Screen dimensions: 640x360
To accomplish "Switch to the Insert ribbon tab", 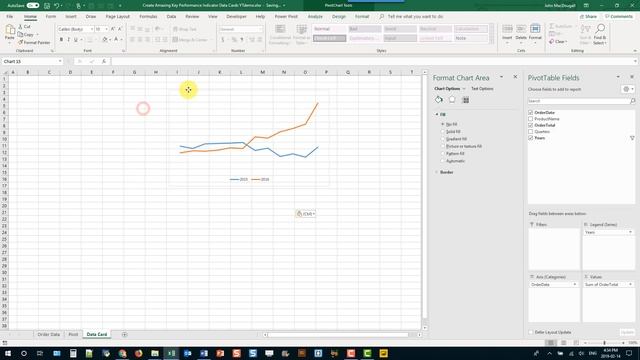I will click(x=71, y=17).
